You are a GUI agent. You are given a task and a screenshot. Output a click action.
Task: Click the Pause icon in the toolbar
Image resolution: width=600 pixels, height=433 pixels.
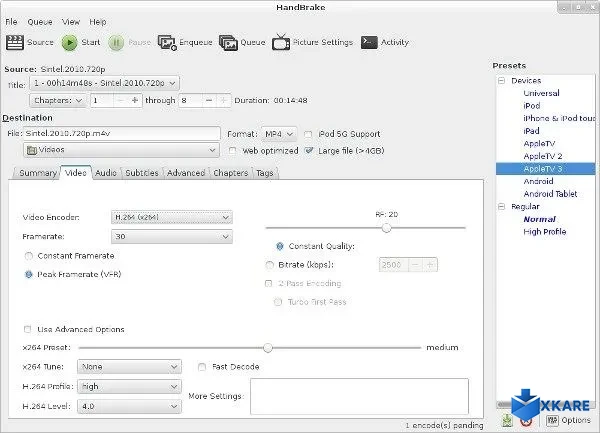point(116,42)
